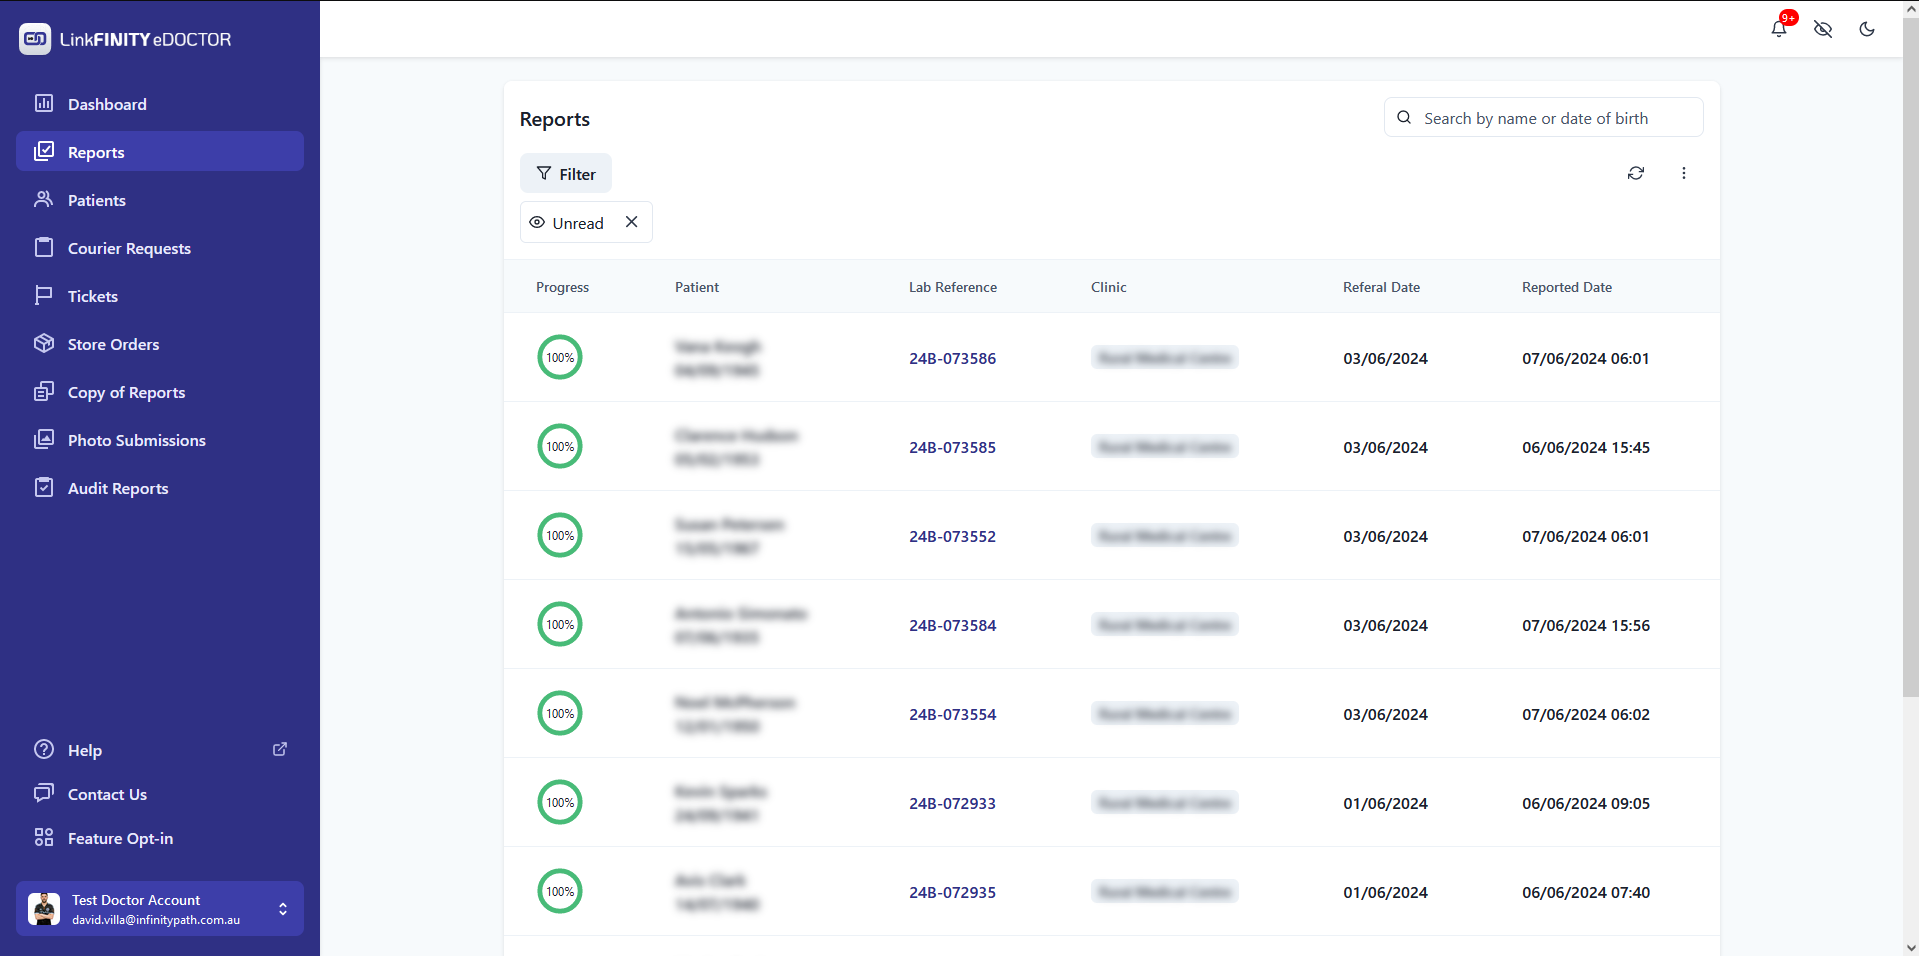Switch to dark mode moon icon
Image resolution: width=1919 pixels, height=956 pixels.
pos(1867,29)
